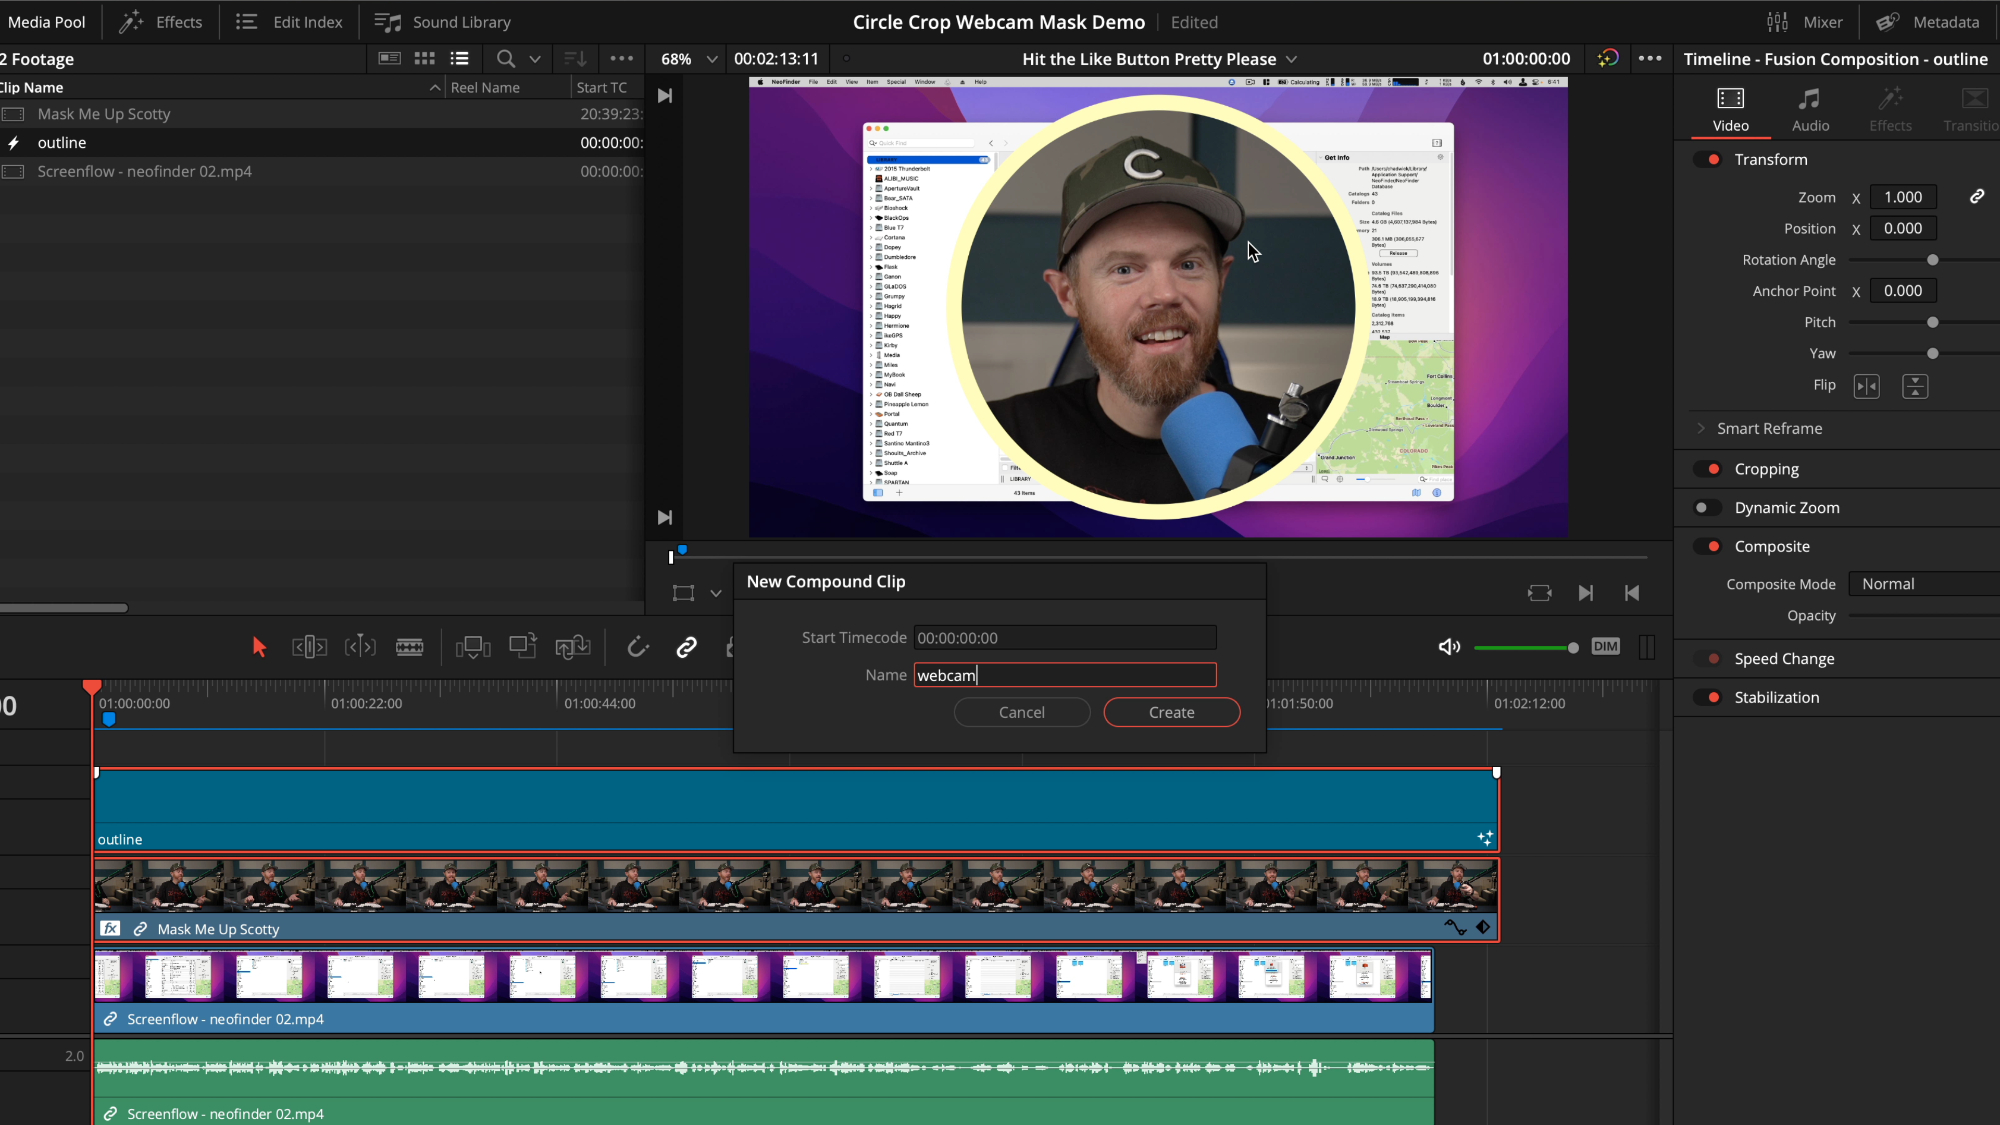Click the Flip Horizontal icon in Transform
The image size is (2000, 1125).
click(x=1866, y=386)
